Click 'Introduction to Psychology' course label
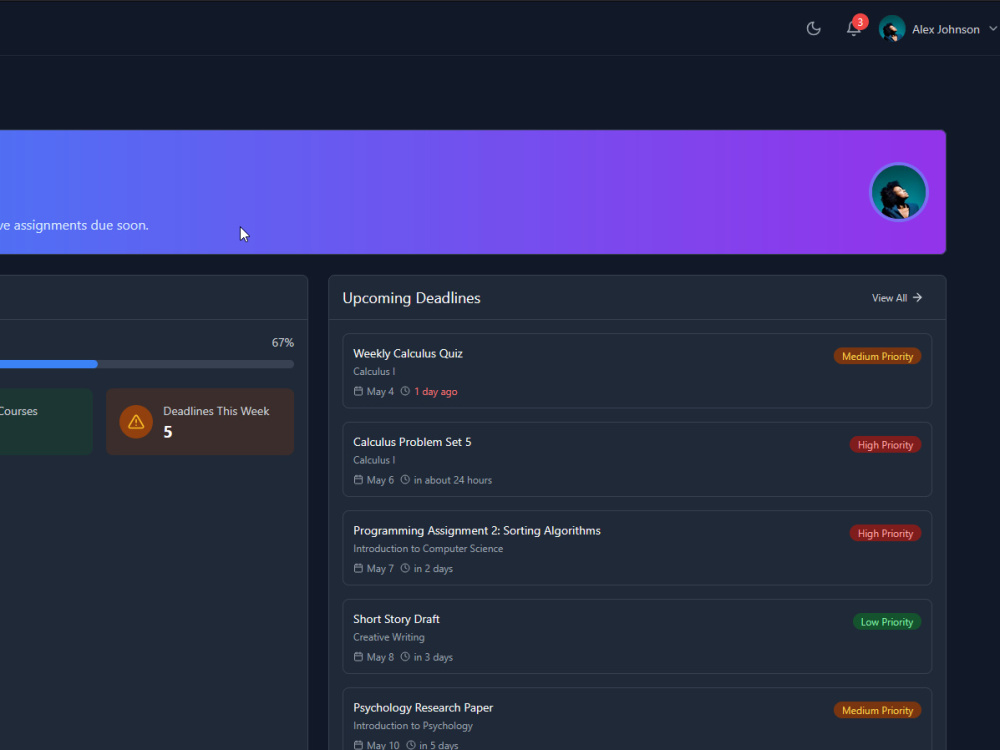The width and height of the screenshot is (1000, 750). 413,726
